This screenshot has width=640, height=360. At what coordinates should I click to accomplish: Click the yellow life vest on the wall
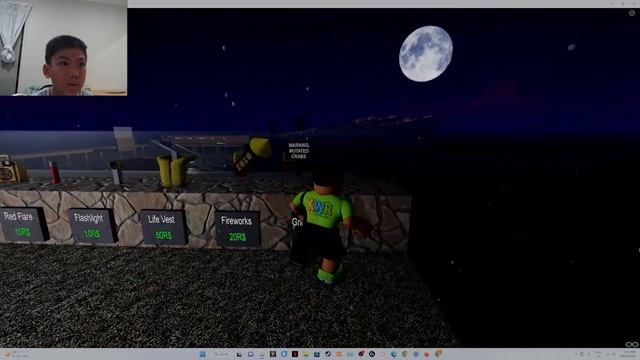click(x=173, y=170)
